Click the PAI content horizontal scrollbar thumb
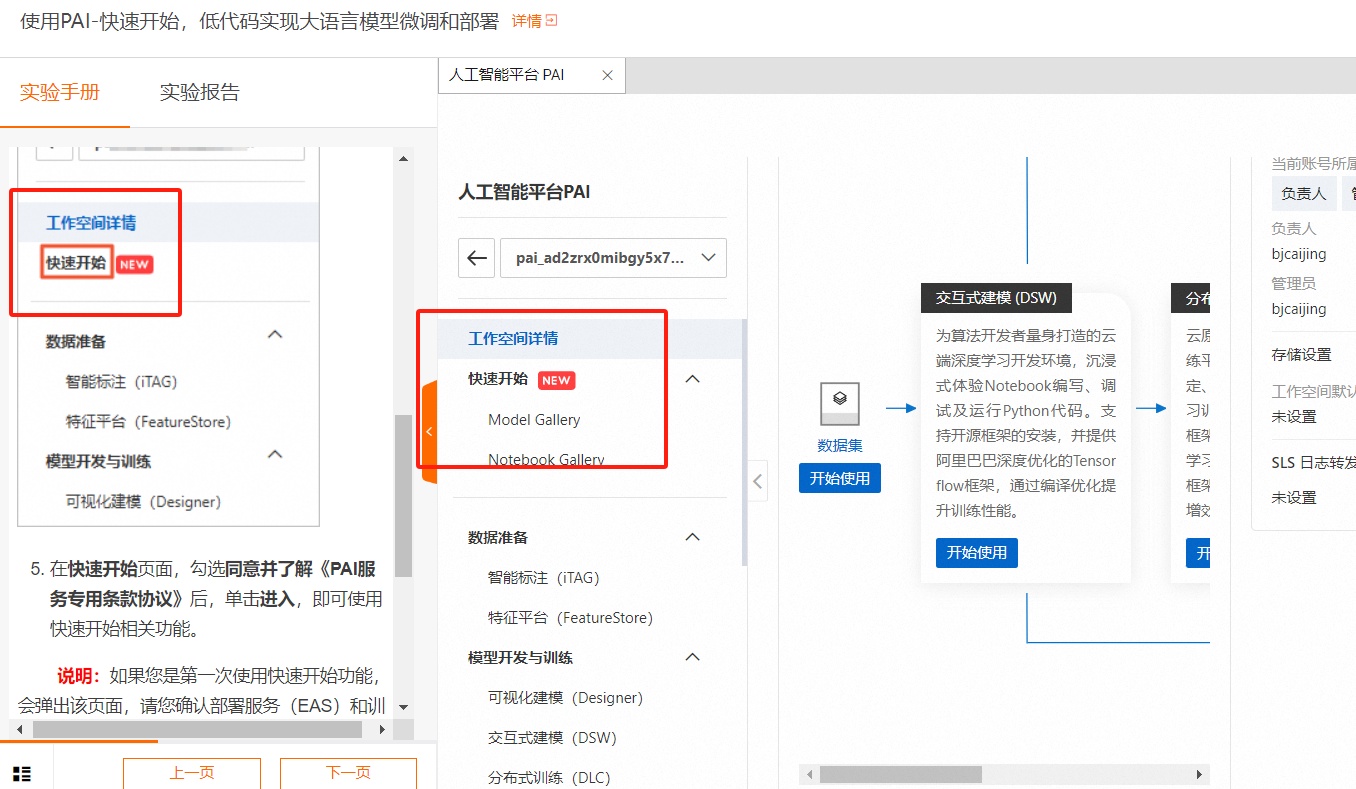The height and width of the screenshot is (789, 1356). tap(900, 774)
